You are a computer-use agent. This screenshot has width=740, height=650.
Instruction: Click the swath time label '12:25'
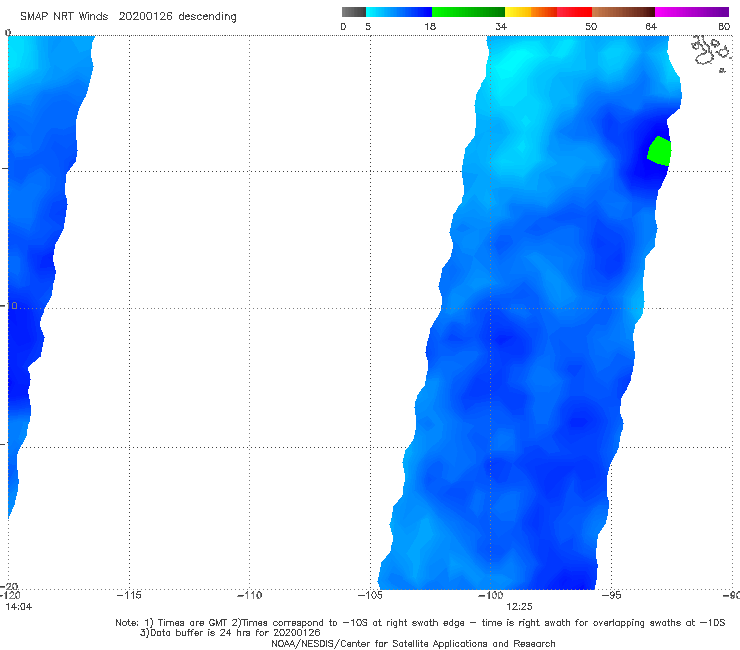coord(519,607)
